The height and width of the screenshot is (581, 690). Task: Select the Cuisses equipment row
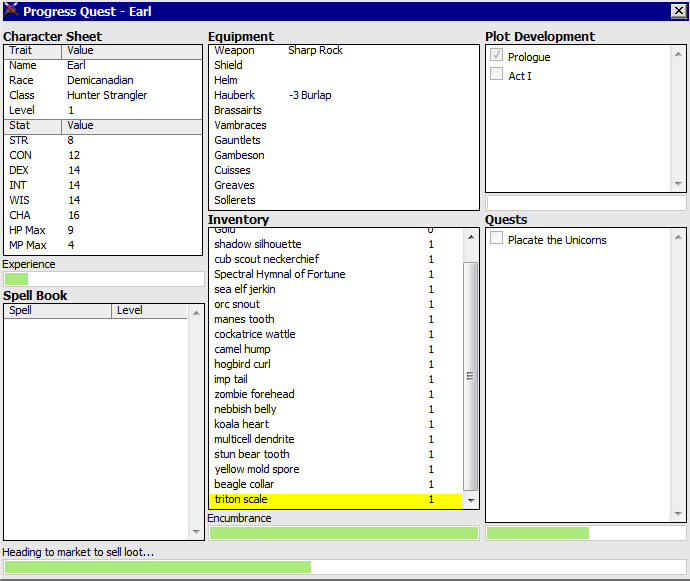pos(344,170)
